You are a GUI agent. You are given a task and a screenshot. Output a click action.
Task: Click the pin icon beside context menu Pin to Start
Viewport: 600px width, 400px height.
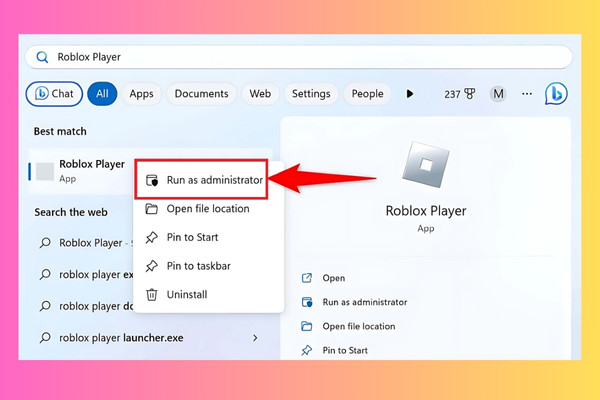click(x=152, y=237)
